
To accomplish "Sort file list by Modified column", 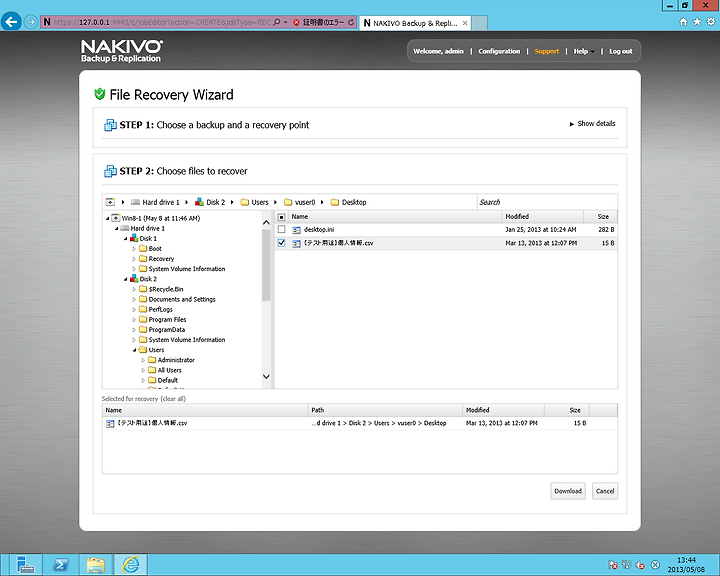I will coord(543,217).
